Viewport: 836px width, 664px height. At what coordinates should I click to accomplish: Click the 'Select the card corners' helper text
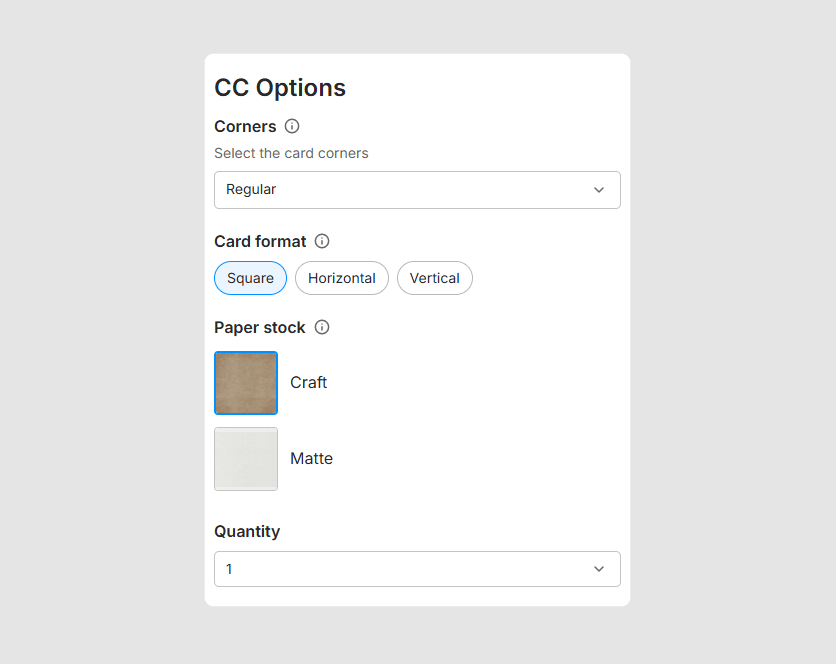pos(291,153)
